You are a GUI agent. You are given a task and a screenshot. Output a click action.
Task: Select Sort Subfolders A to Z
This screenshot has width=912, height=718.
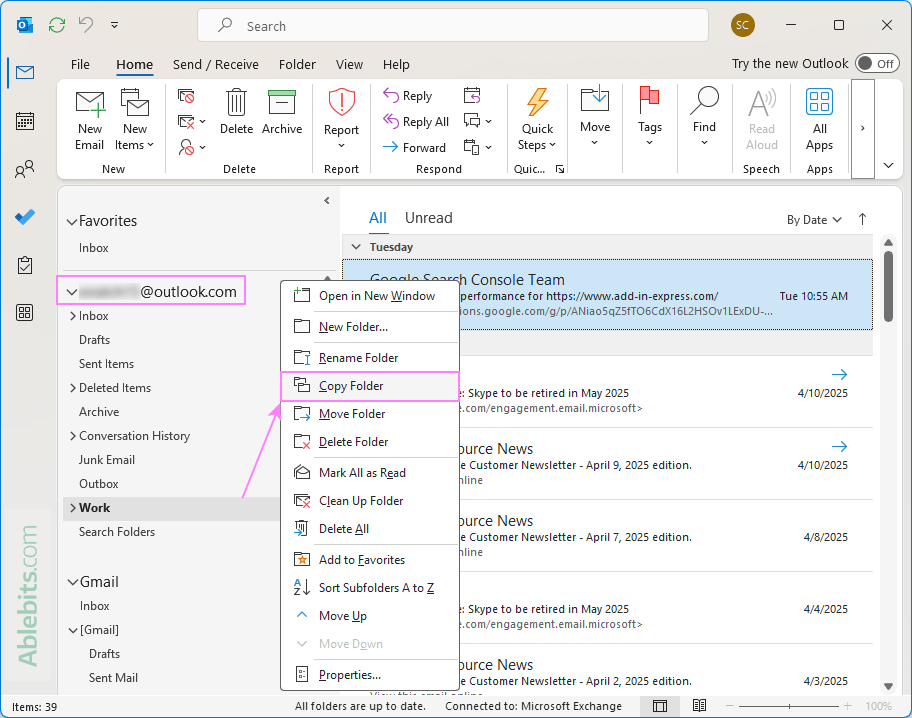point(370,588)
